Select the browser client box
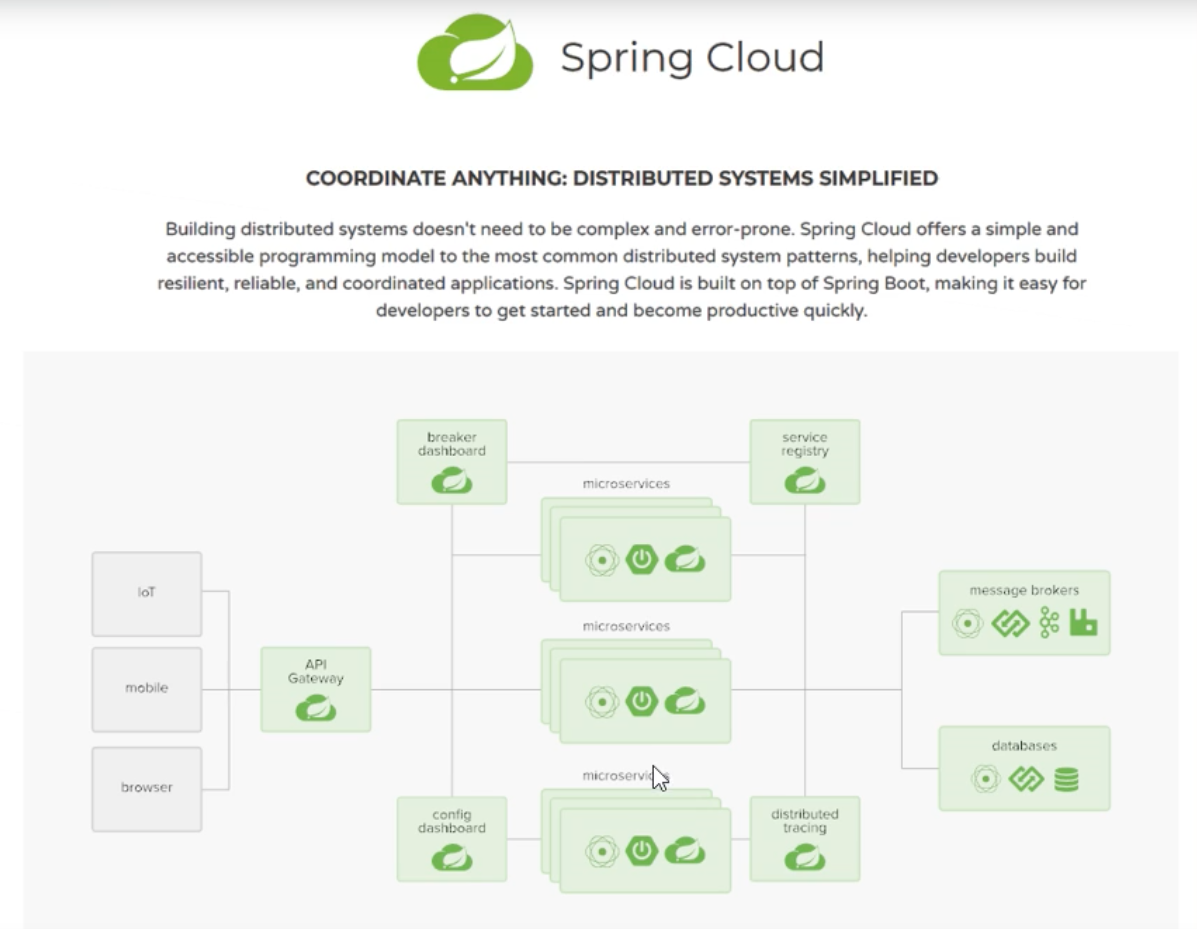The height and width of the screenshot is (929, 1197). tap(147, 789)
